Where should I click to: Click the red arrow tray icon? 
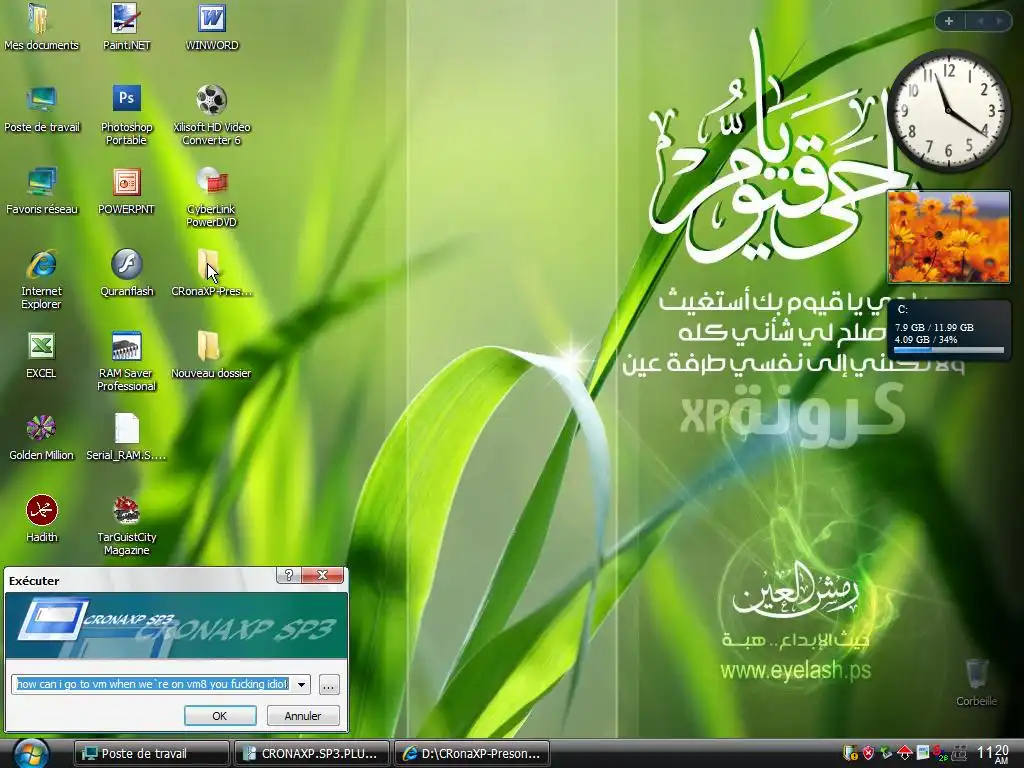[904, 754]
